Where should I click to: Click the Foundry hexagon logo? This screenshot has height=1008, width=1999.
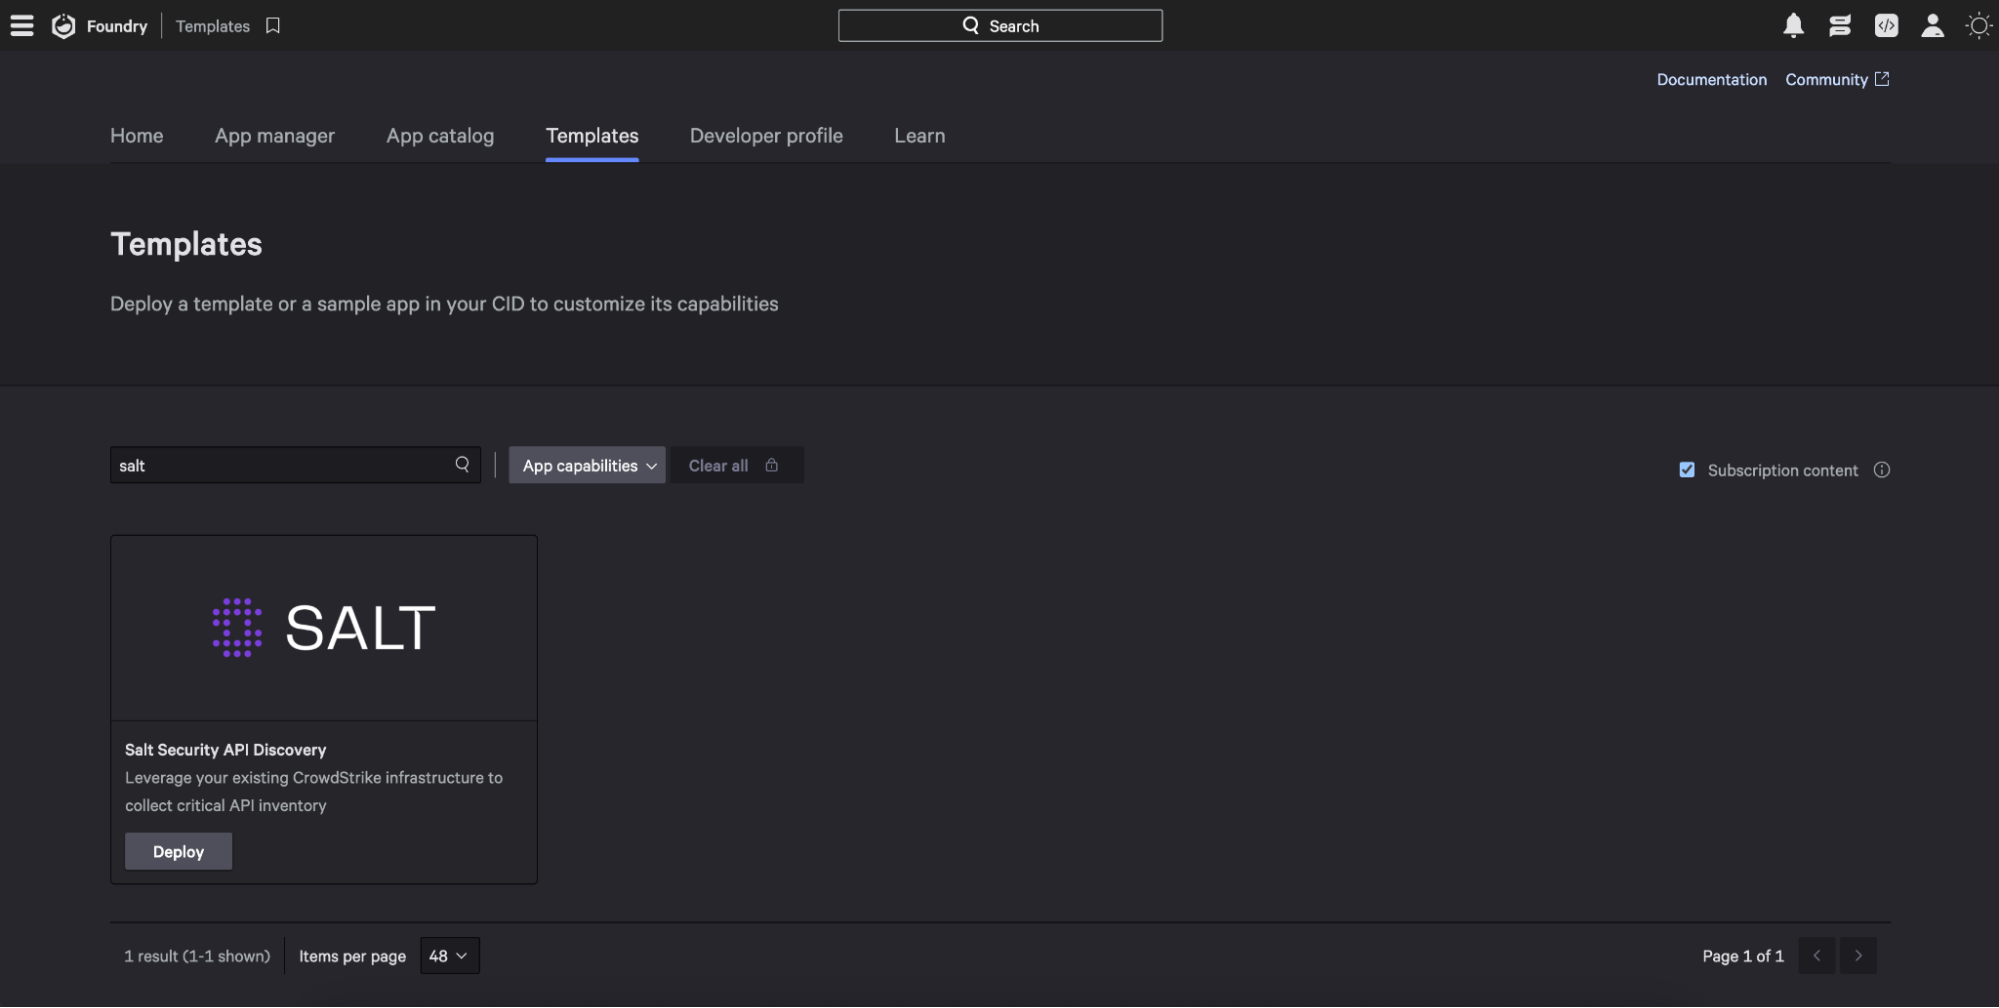[63, 25]
